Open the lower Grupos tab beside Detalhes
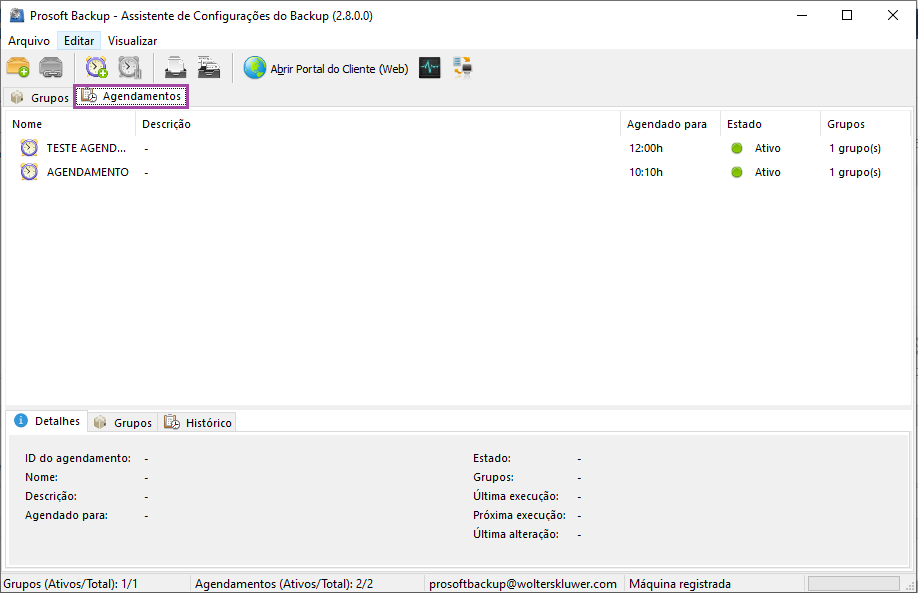 coord(123,423)
